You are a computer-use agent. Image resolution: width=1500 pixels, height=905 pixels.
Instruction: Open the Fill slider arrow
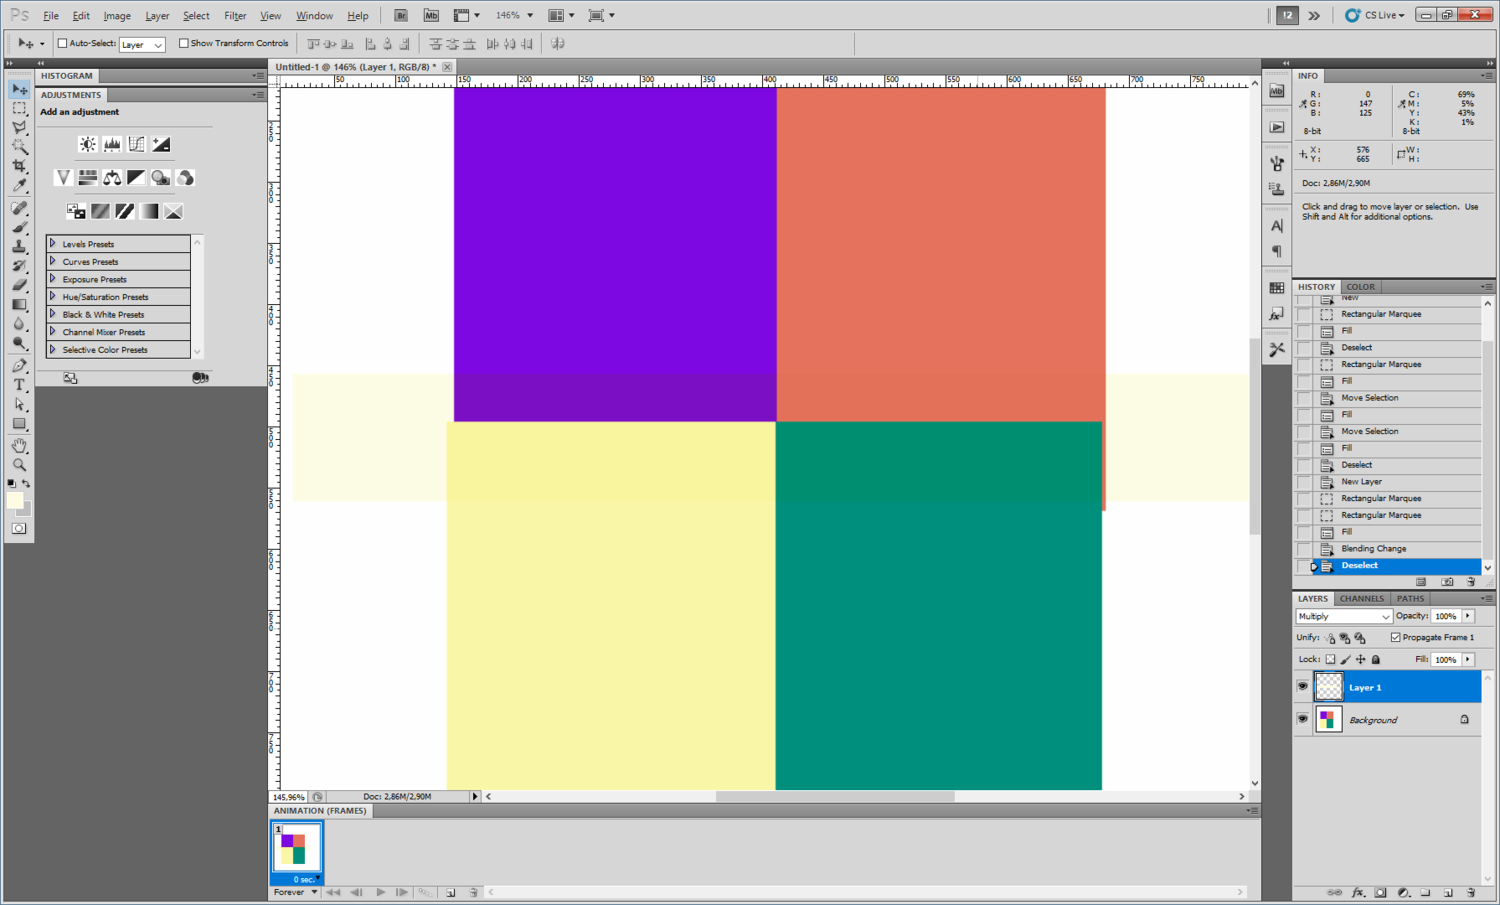1469,659
